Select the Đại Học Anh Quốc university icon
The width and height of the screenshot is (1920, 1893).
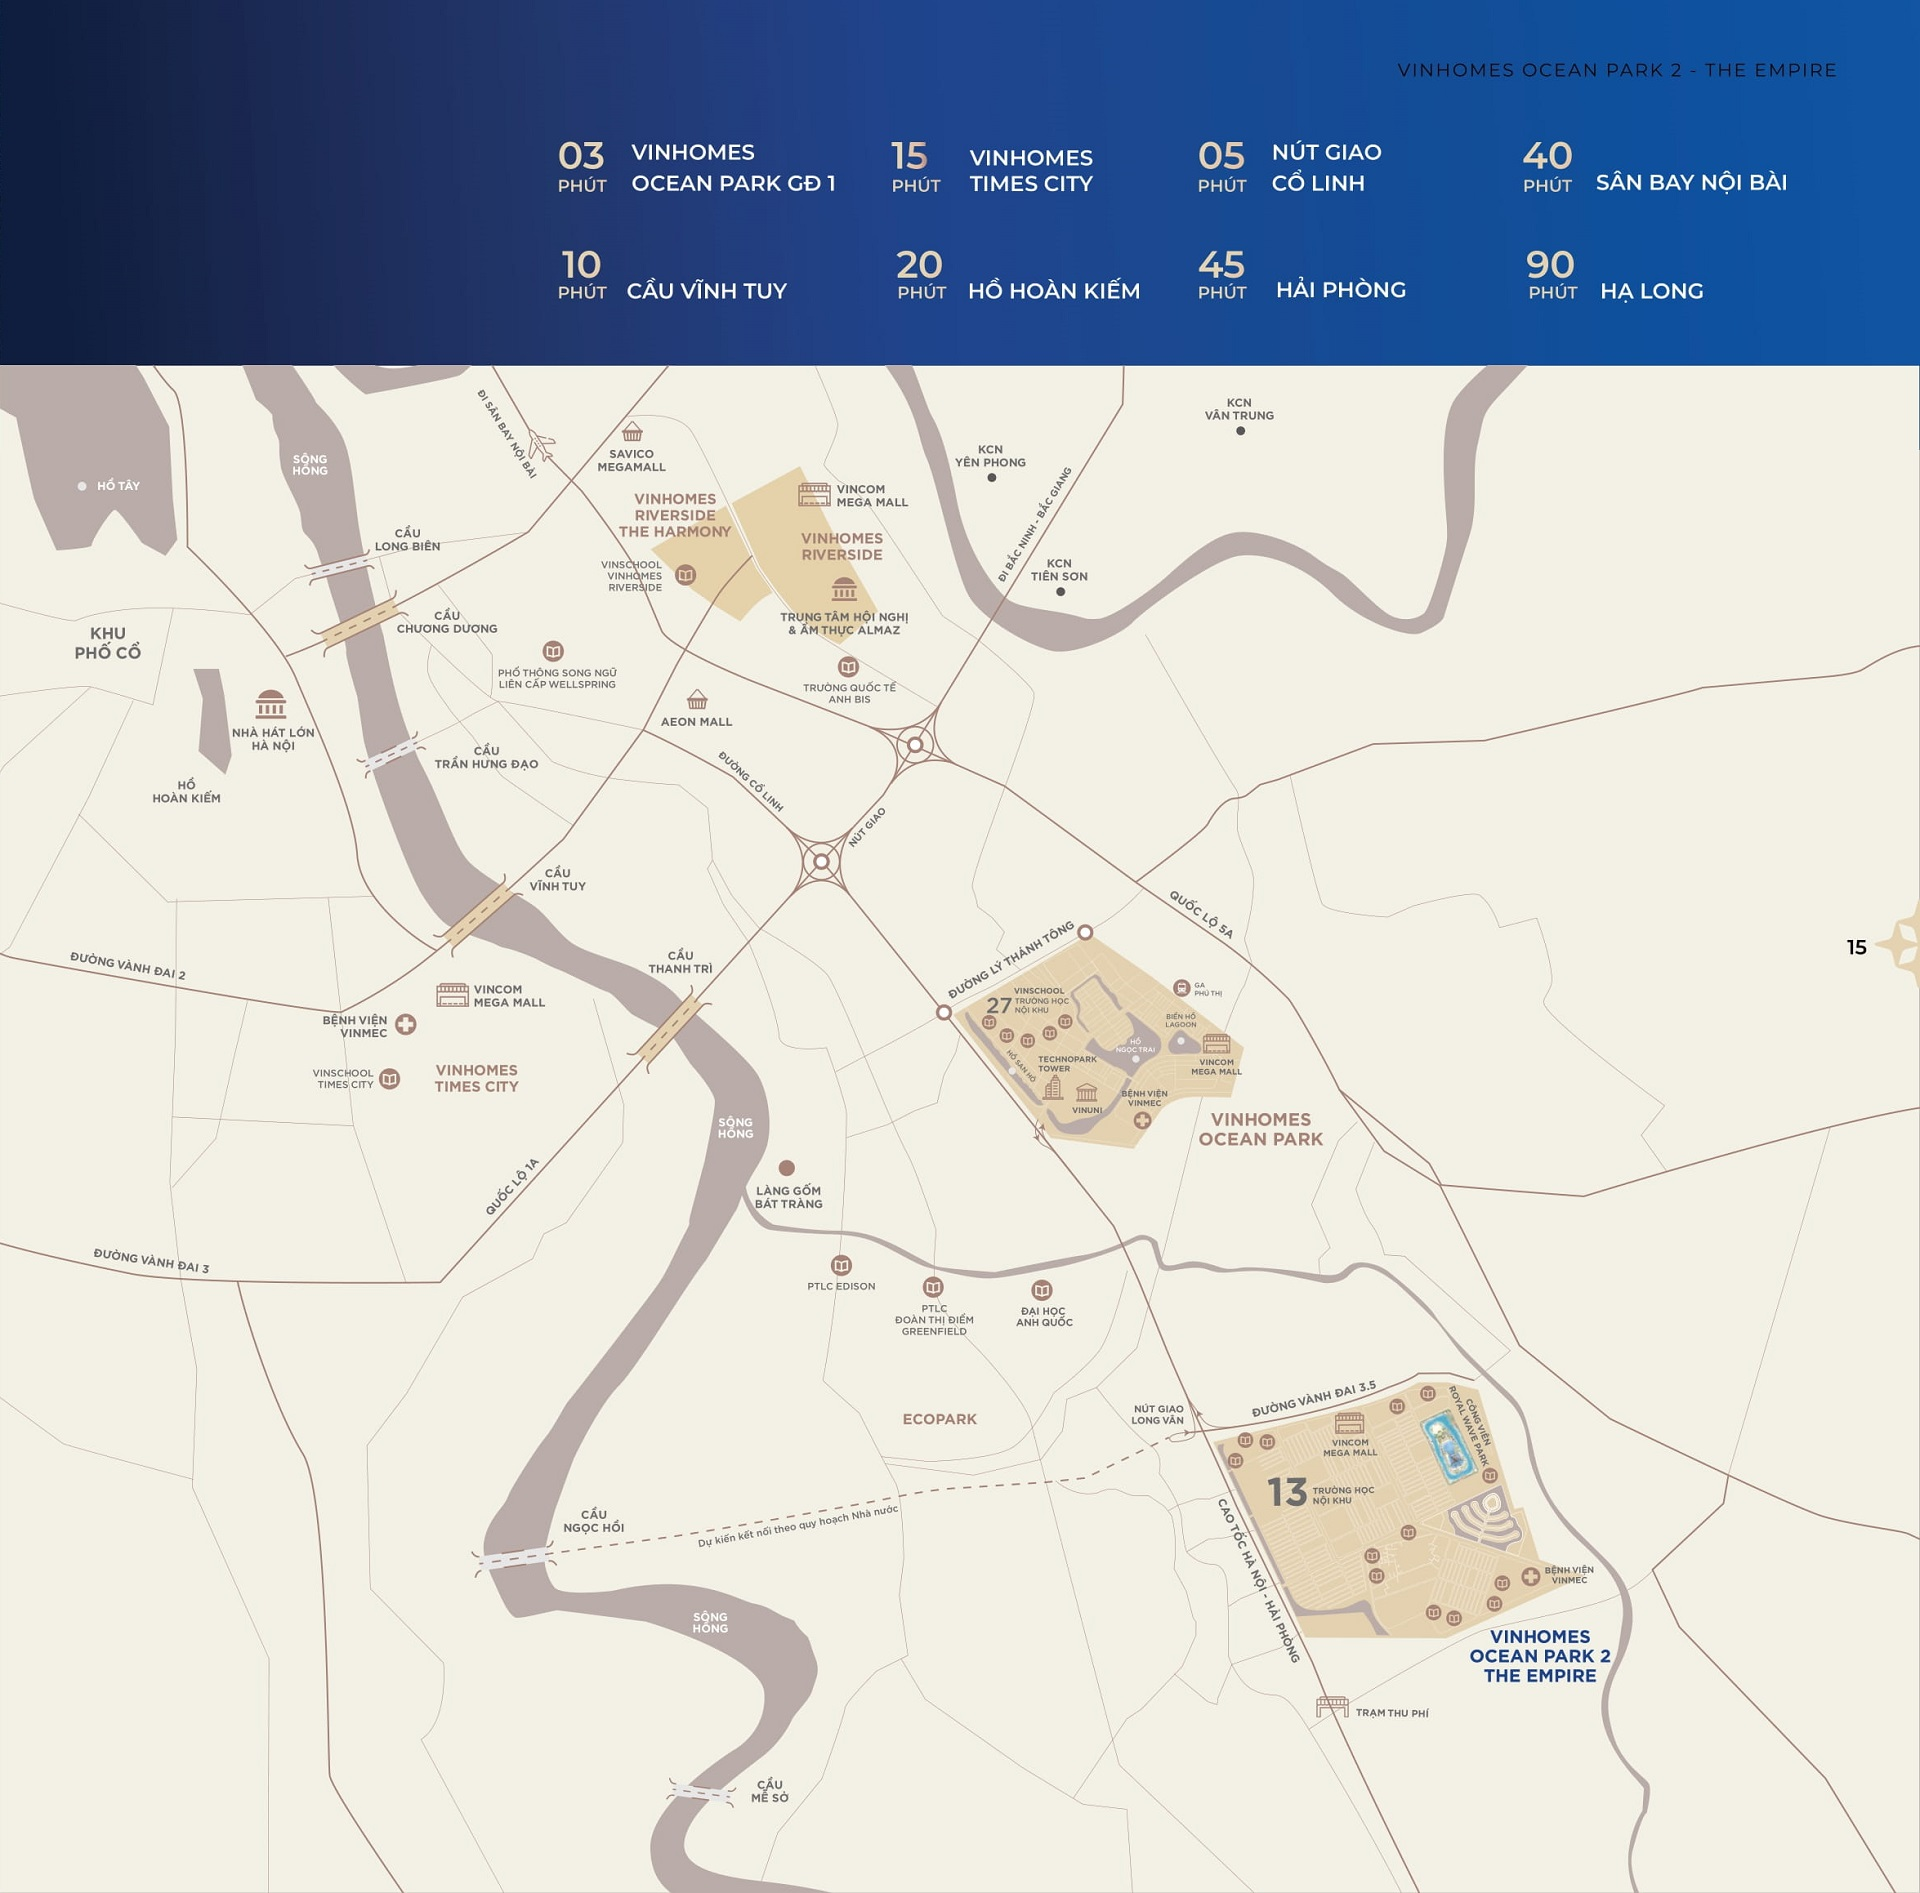point(1042,1290)
